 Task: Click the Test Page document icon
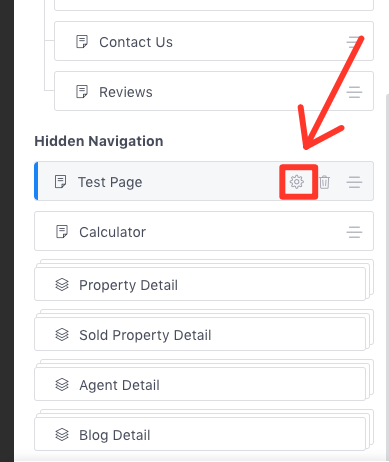[x=61, y=182]
